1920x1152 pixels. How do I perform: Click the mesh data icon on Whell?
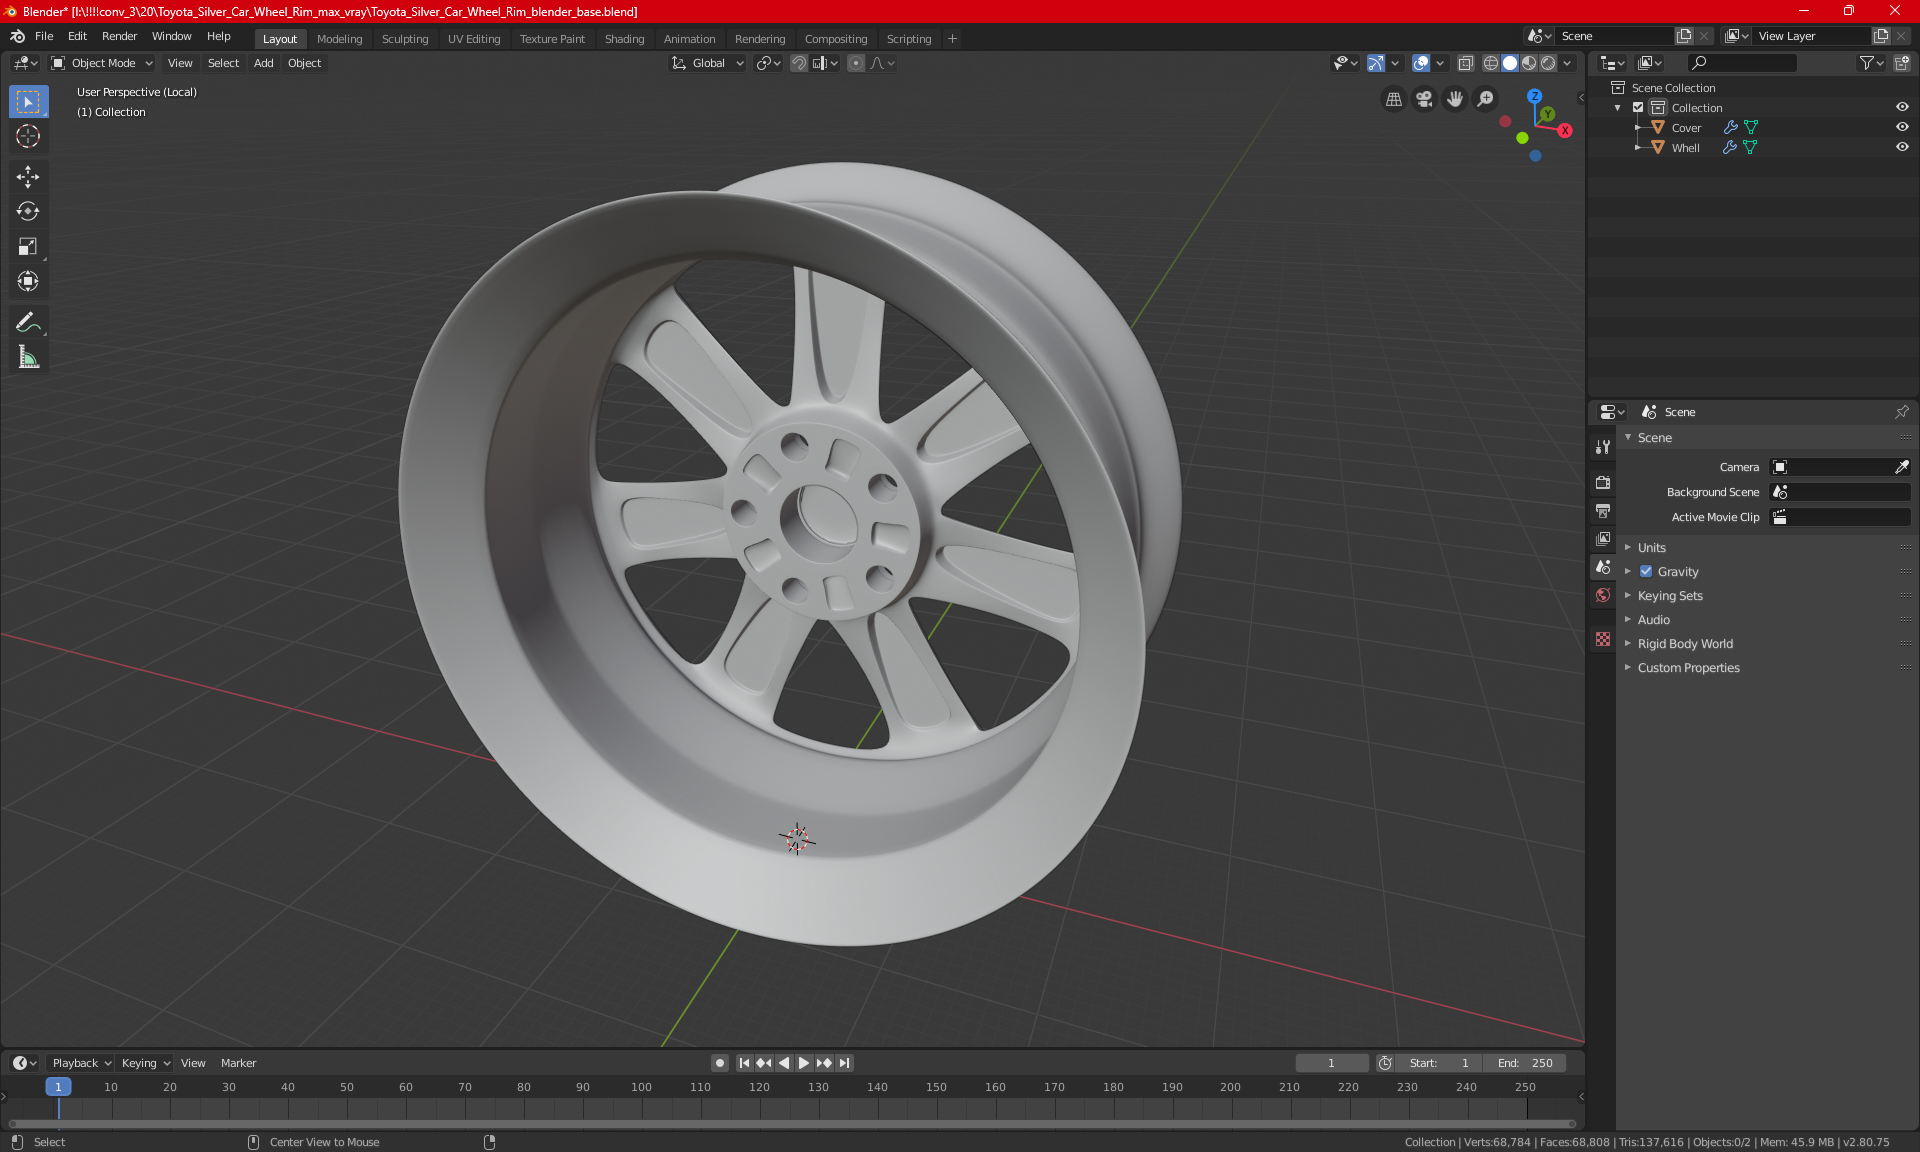(x=1750, y=148)
